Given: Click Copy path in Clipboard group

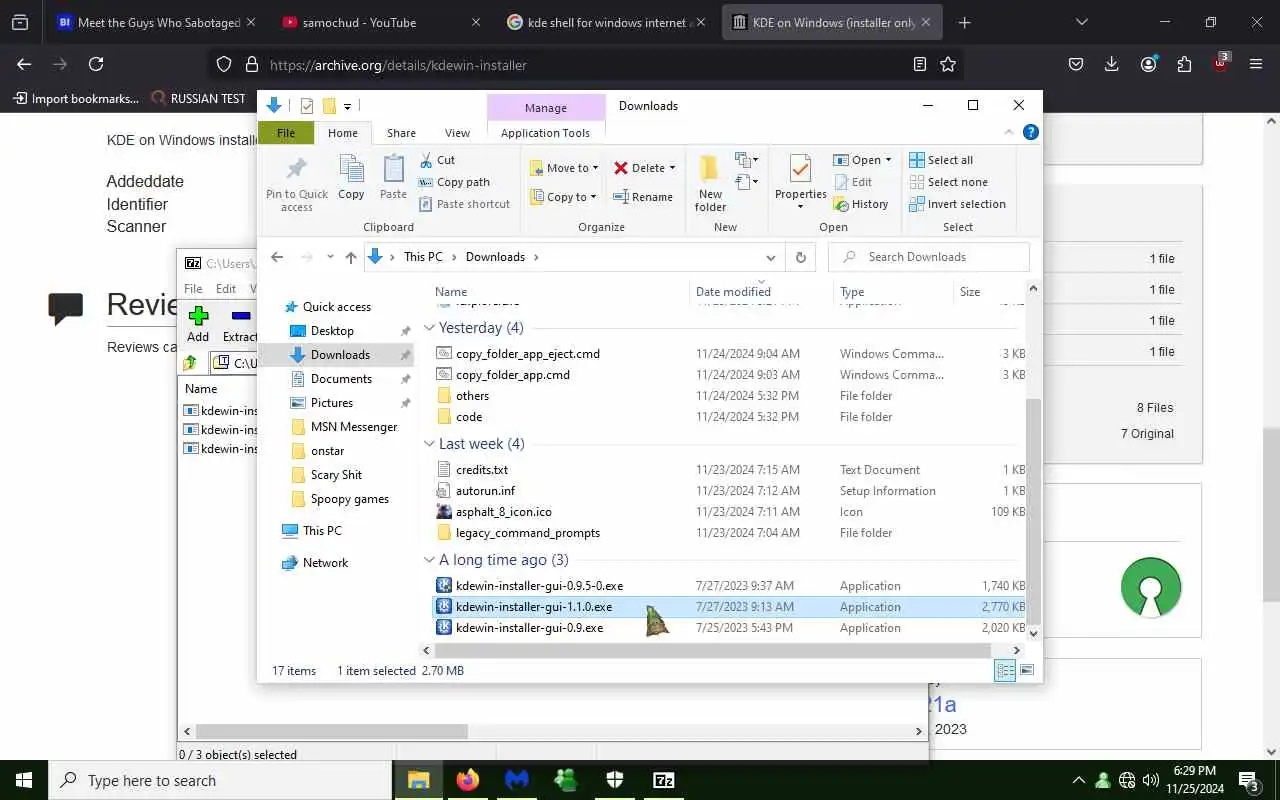Looking at the screenshot, I should (455, 182).
